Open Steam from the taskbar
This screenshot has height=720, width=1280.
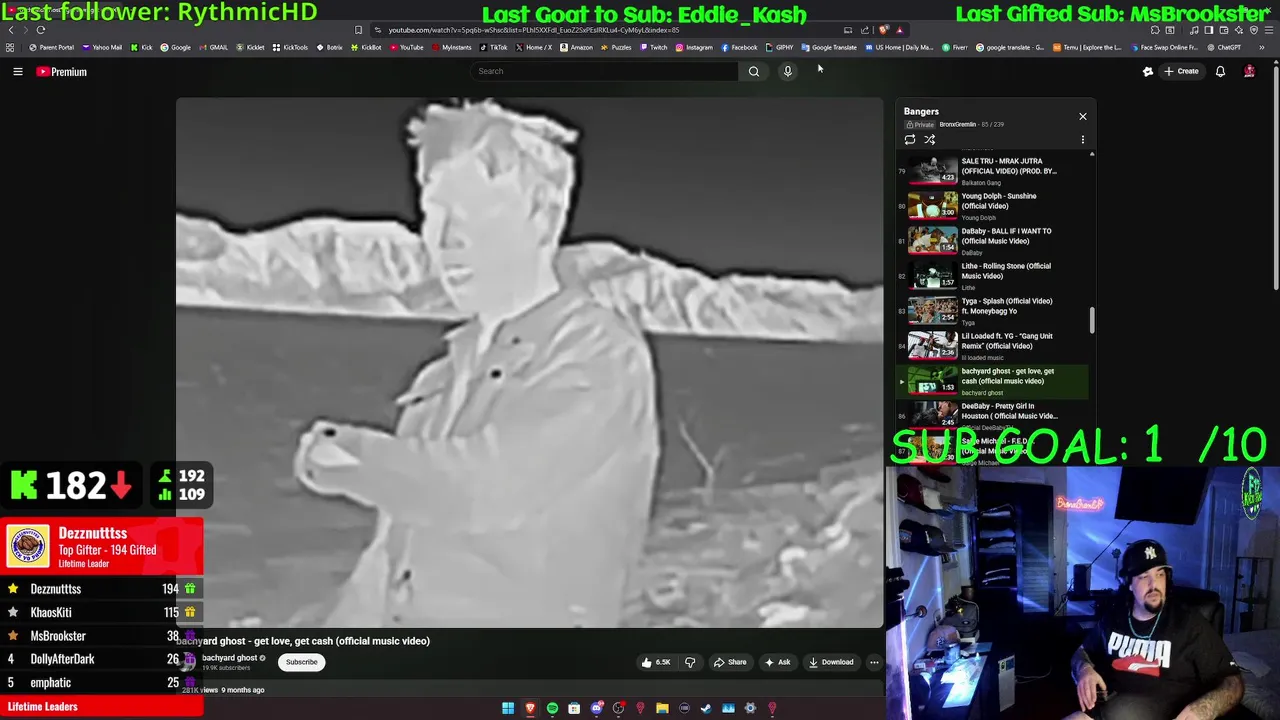[706, 708]
